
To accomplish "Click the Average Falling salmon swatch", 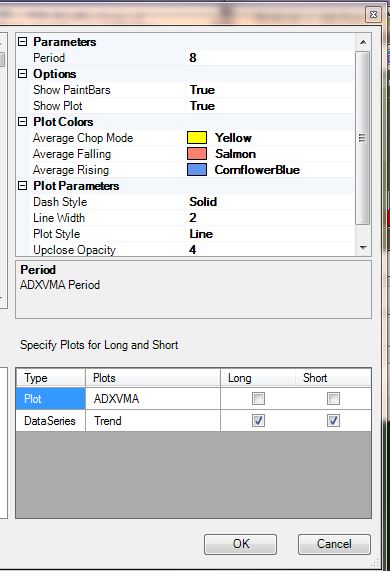I will point(197,154).
